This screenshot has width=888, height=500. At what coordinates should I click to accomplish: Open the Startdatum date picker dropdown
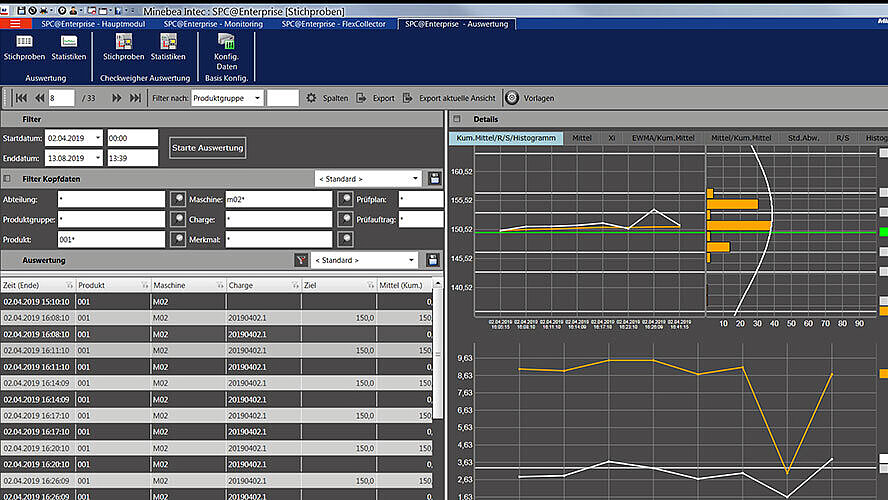pos(97,138)
